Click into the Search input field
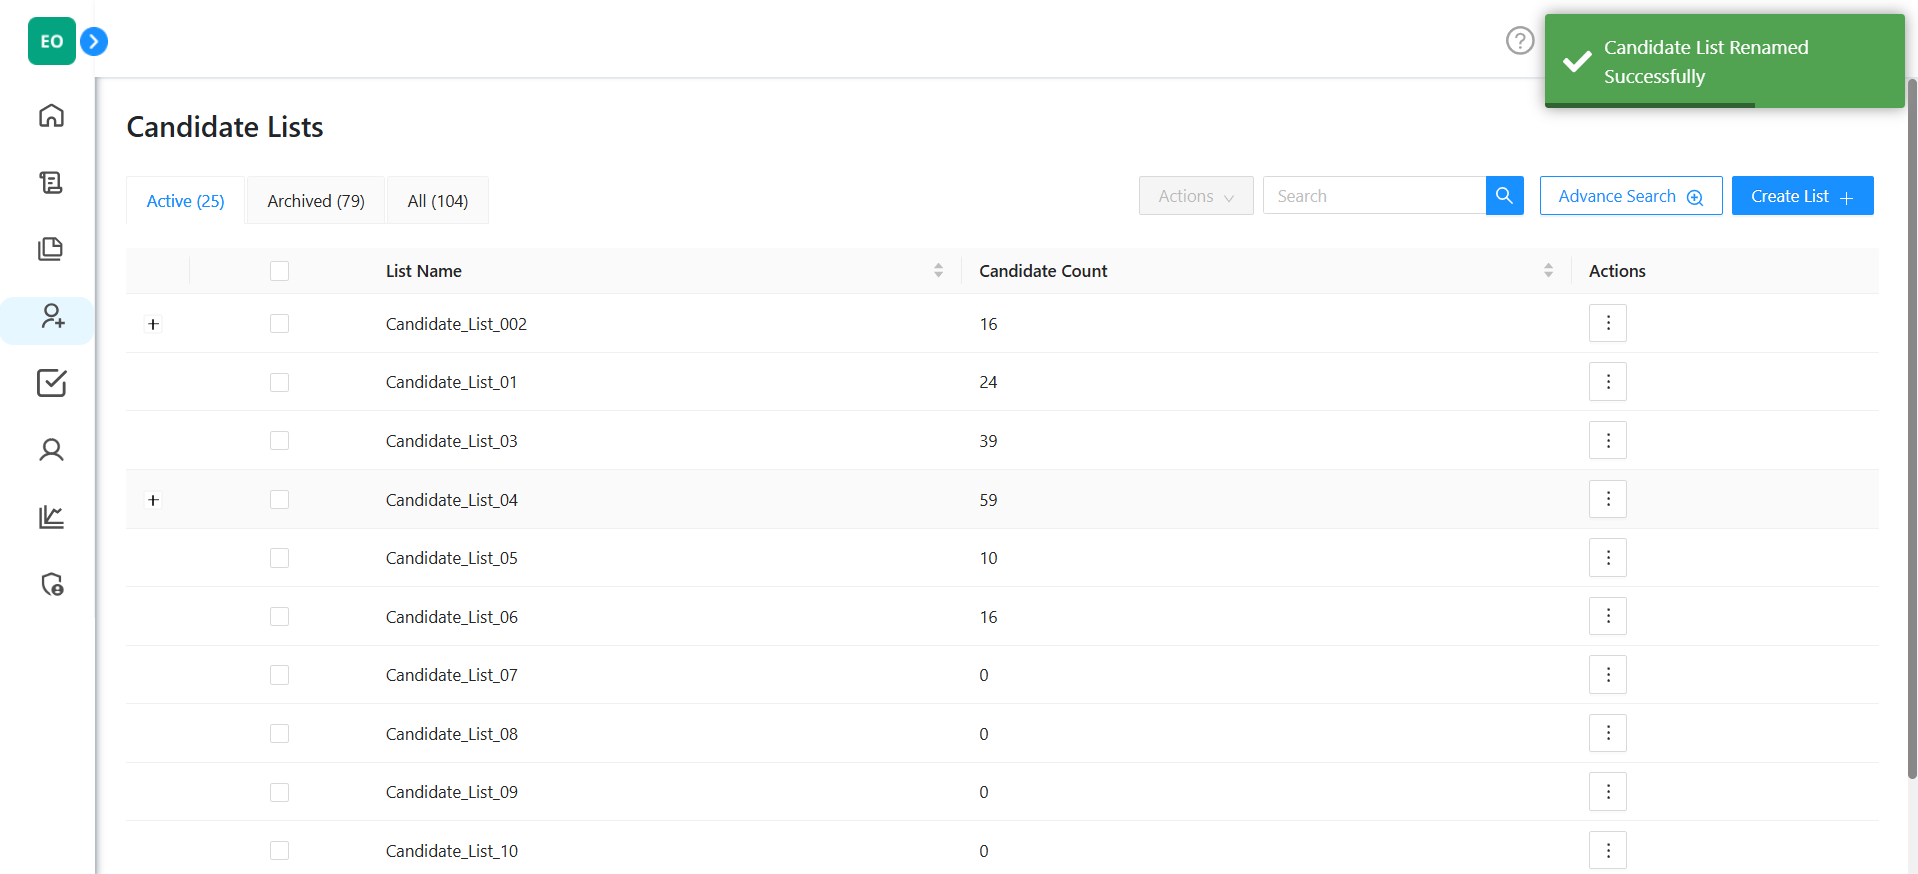The image size is (1918, 874). click(x=1373, y=196)
